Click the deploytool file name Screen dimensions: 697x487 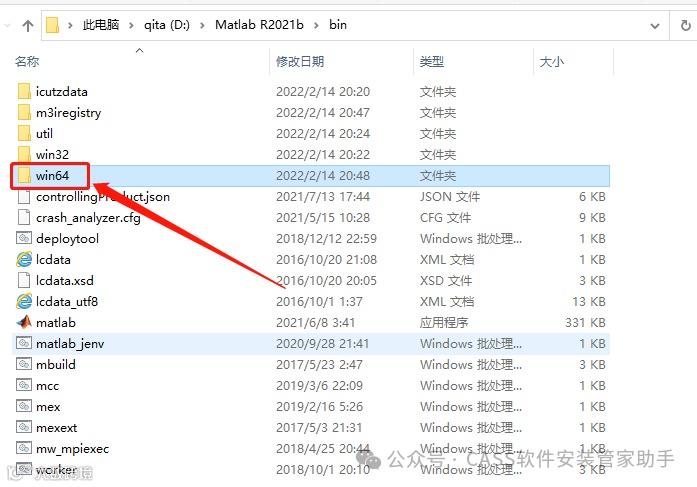pos(68,239)
